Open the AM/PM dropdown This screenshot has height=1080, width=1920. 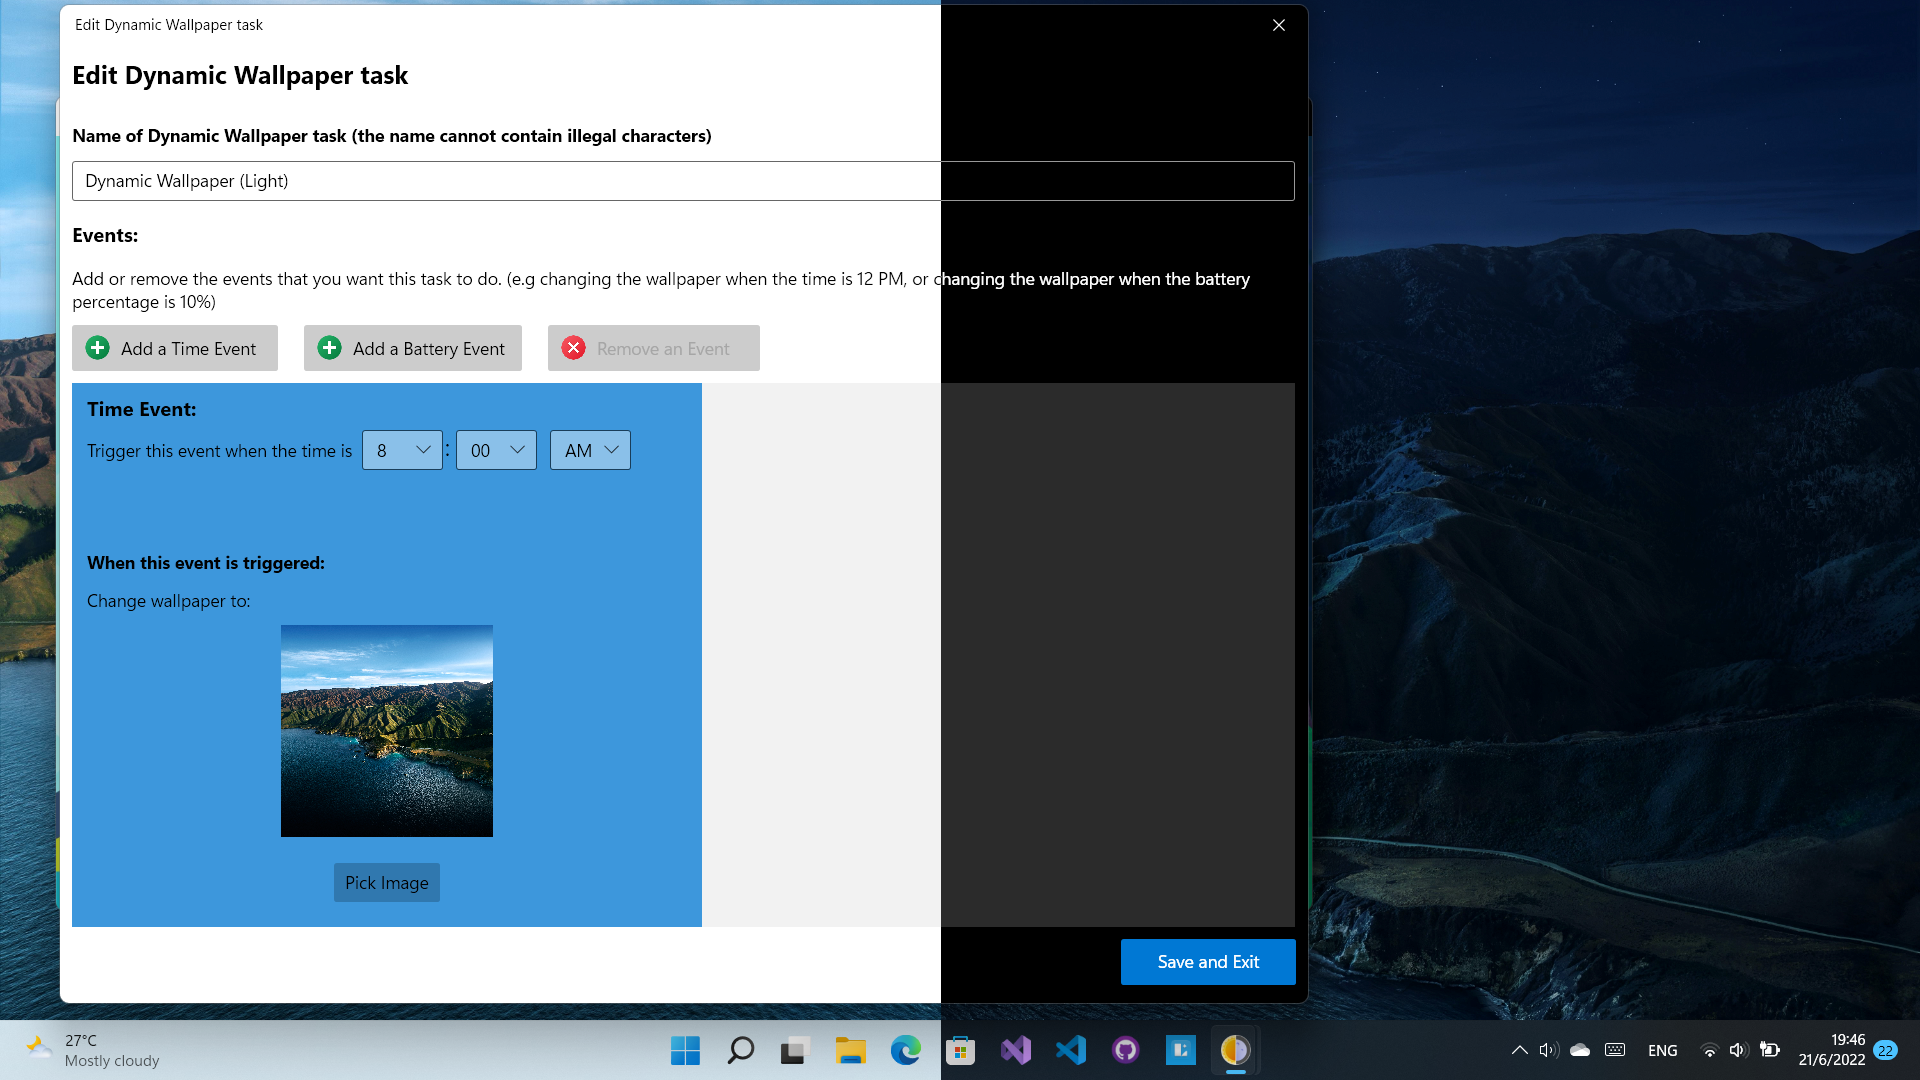click(590, 450)
